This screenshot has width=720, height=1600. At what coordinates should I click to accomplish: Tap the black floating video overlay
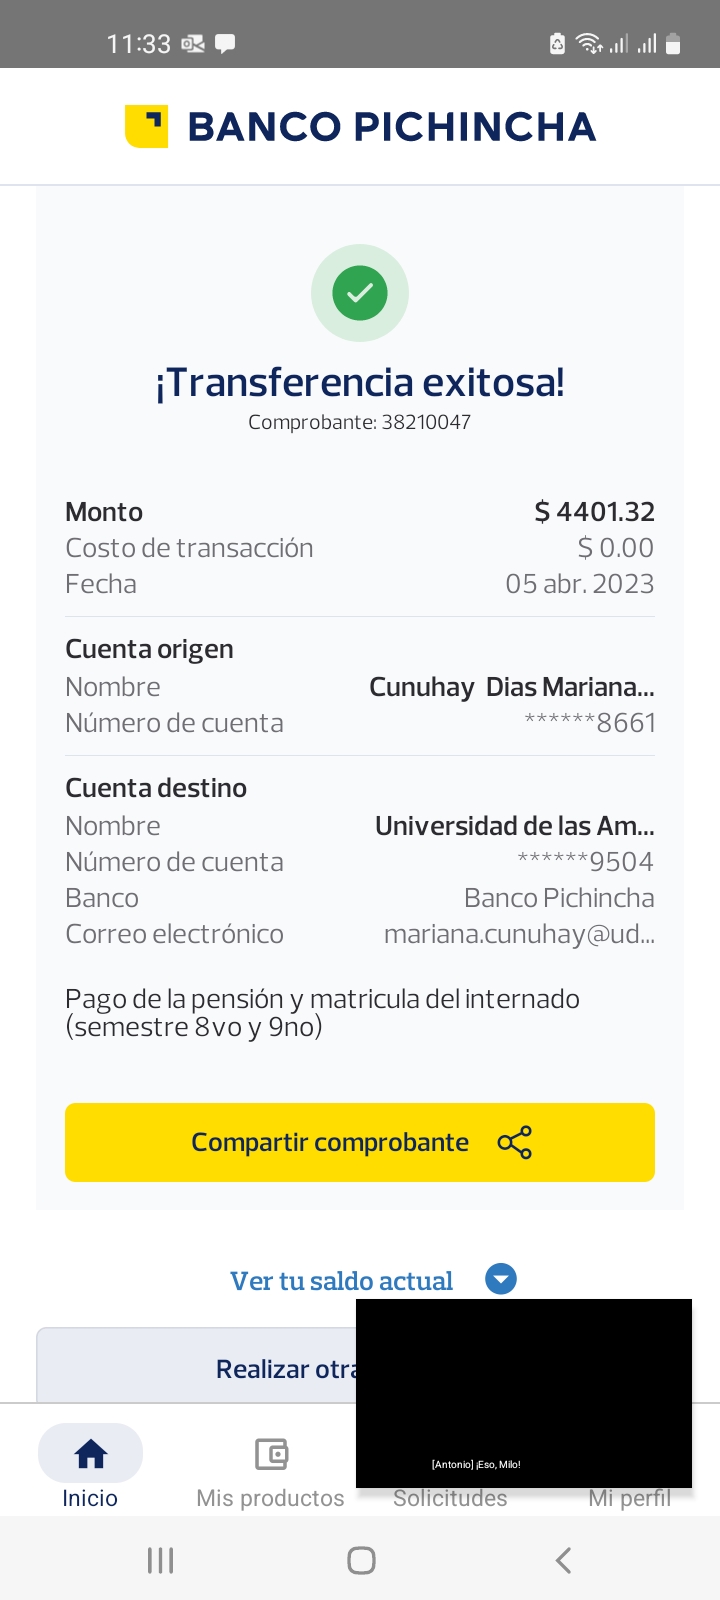[x=523, y=1392]
